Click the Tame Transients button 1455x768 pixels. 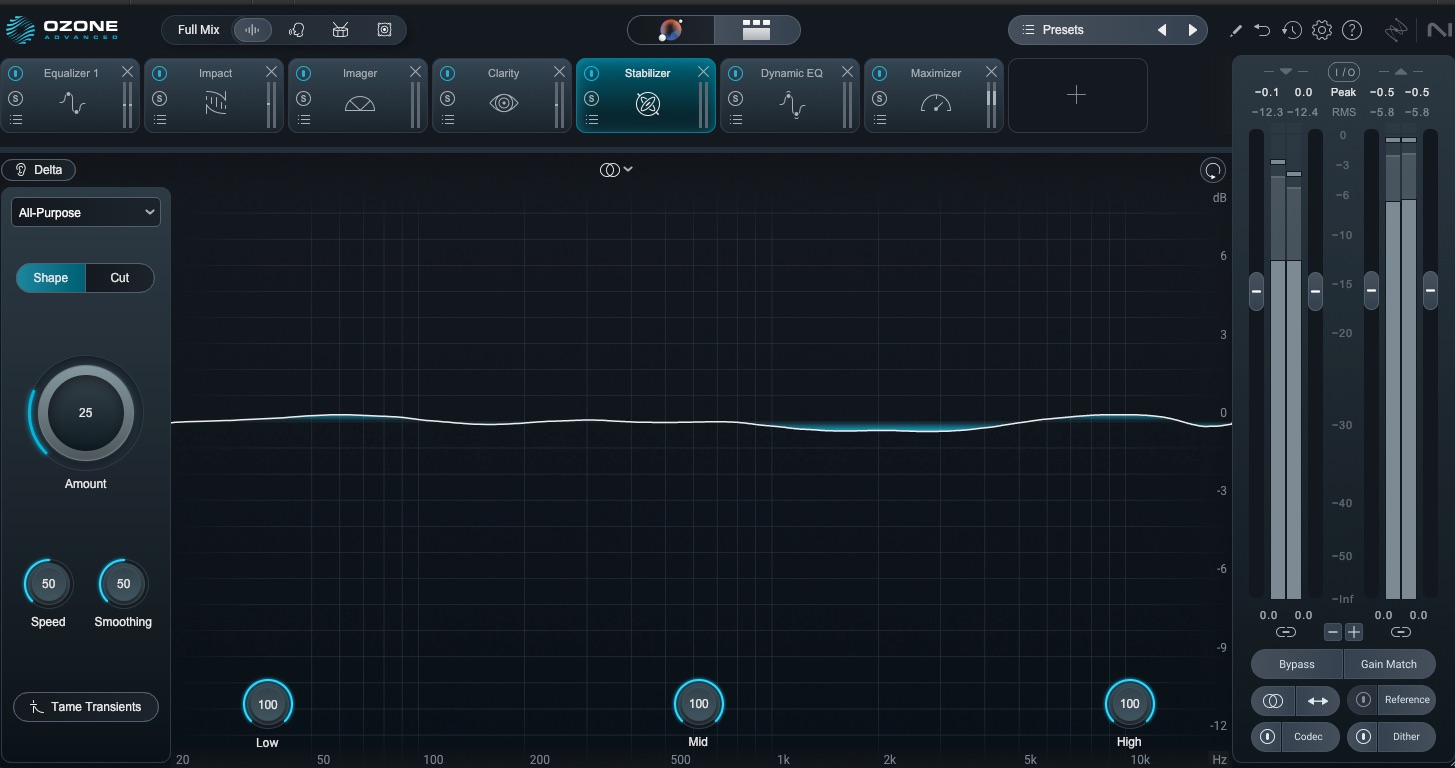coord(86,707)
